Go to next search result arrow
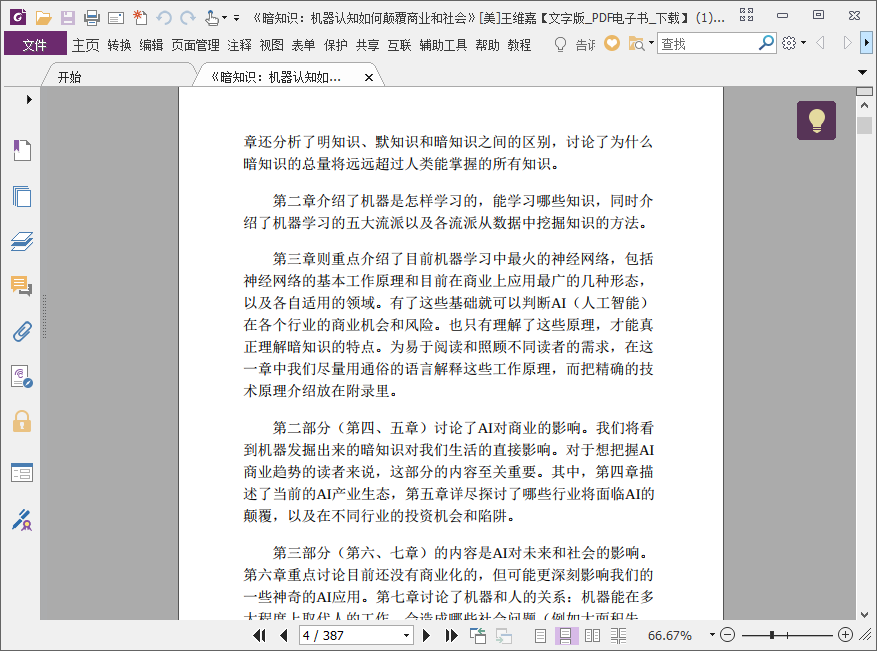This screenshot has height=651, width=877. click(847, 43)
